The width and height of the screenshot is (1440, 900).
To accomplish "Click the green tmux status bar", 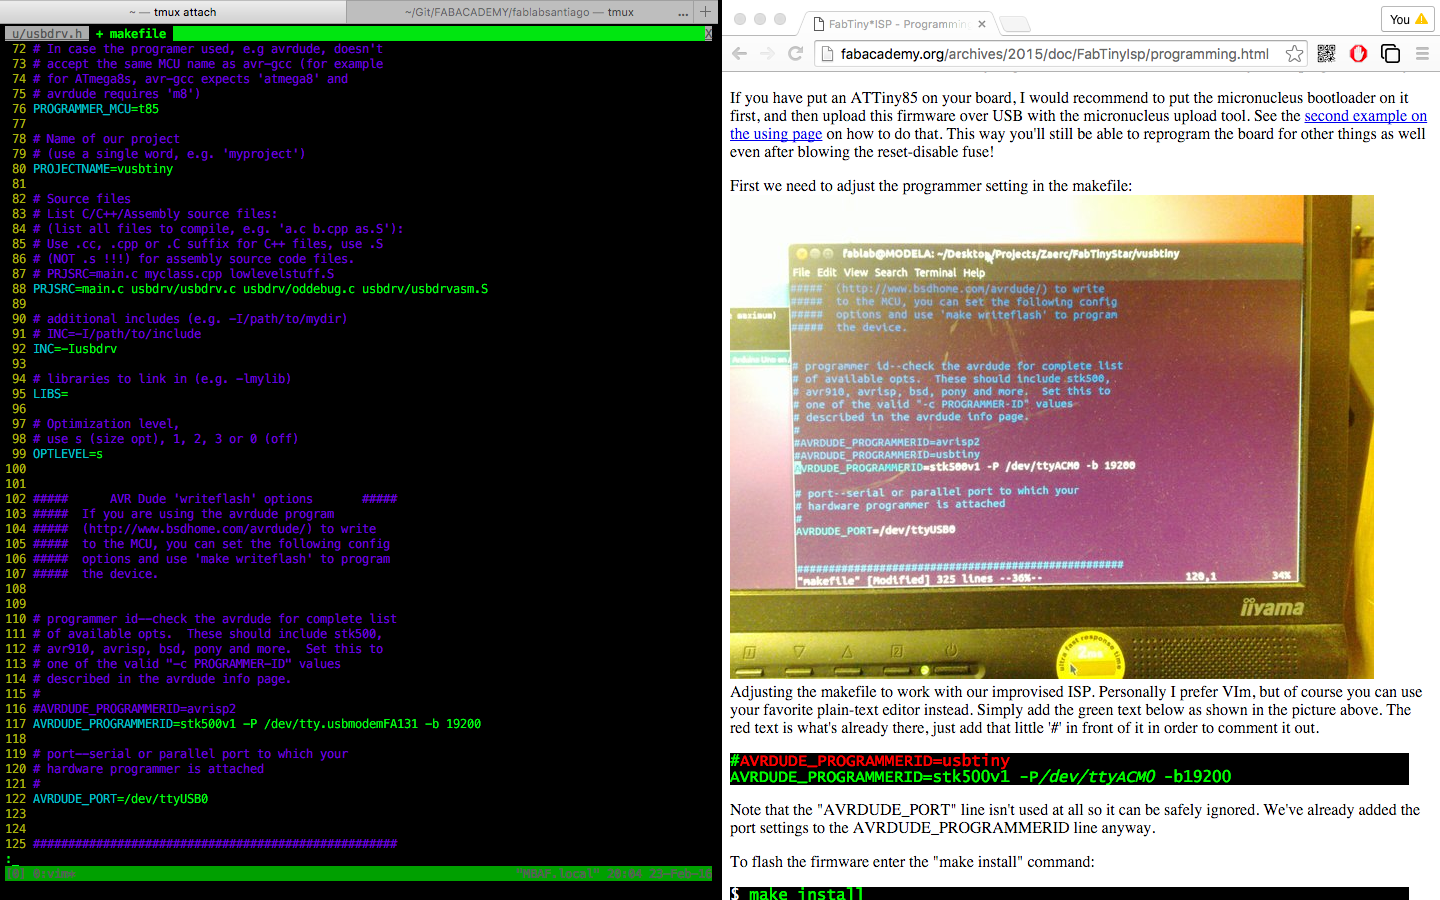I will click(358, 874).
